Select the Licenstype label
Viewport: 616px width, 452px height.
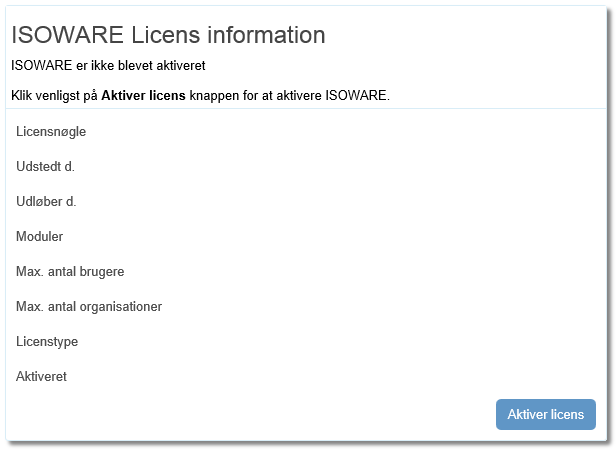click(x=47, y=342)
